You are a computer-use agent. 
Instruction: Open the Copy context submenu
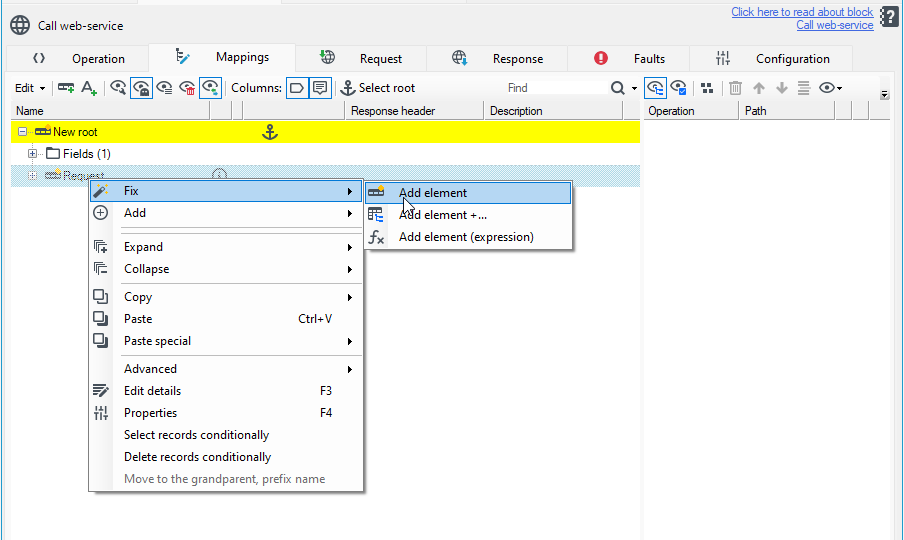click(226, 297)
